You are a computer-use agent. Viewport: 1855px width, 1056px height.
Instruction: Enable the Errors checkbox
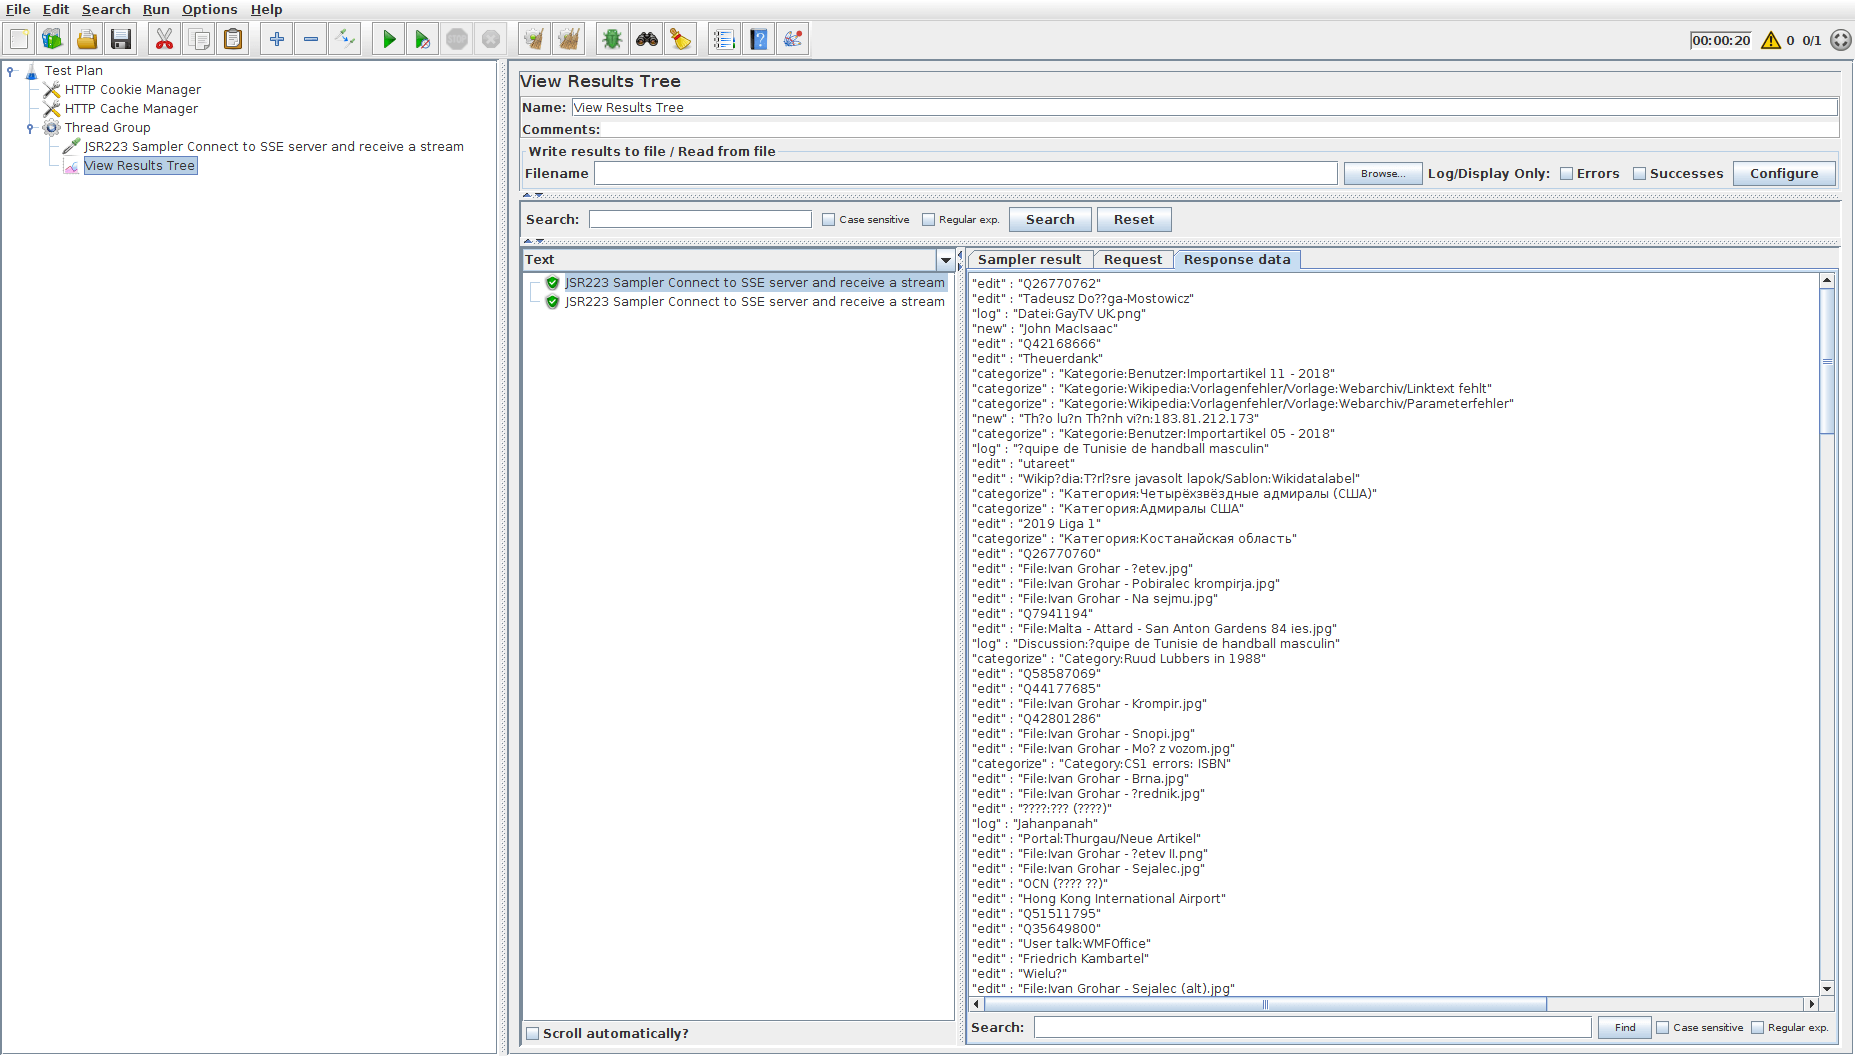point(1567,174)
